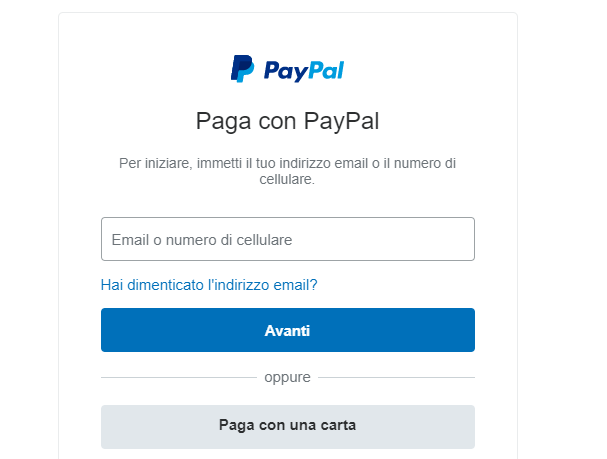This screenshot has height=459, width=607.
Task: Click the Per iniziare instruction paragraph
Action: point(287,171)
